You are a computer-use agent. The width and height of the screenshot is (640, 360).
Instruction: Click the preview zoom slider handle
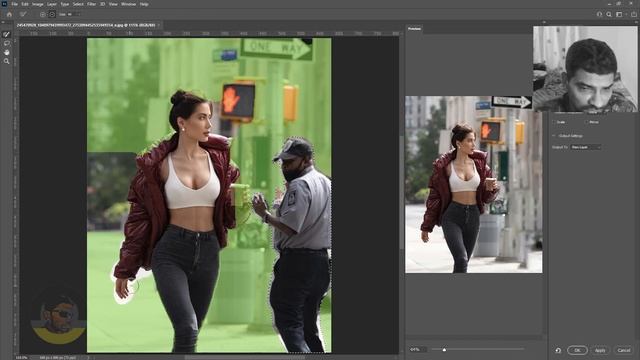coord(444,349)
